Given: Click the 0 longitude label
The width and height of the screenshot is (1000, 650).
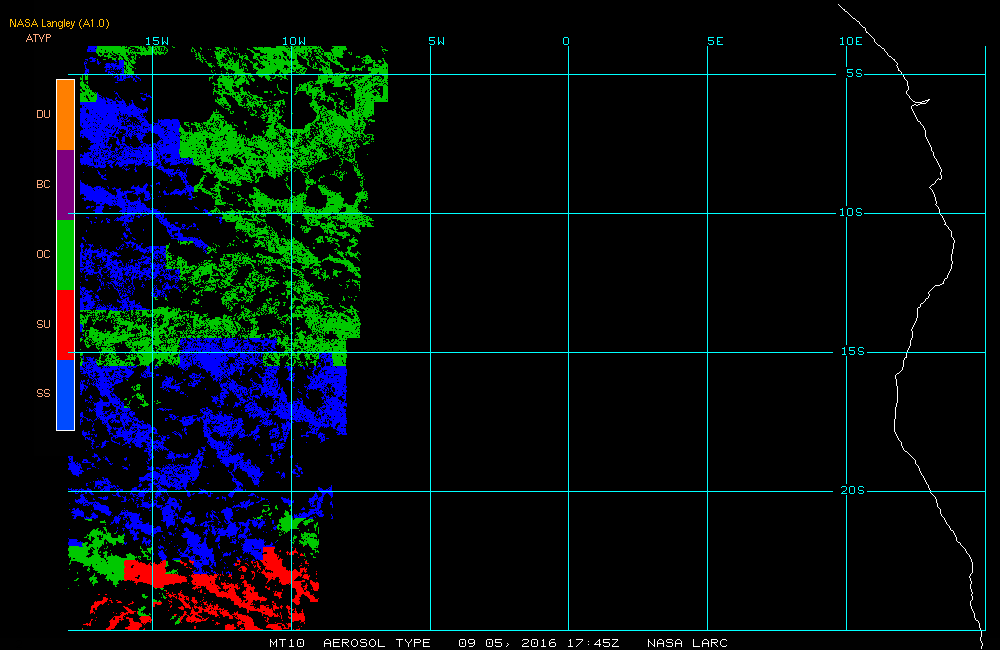Looking at the screenshot, I should tap(566, 41).
